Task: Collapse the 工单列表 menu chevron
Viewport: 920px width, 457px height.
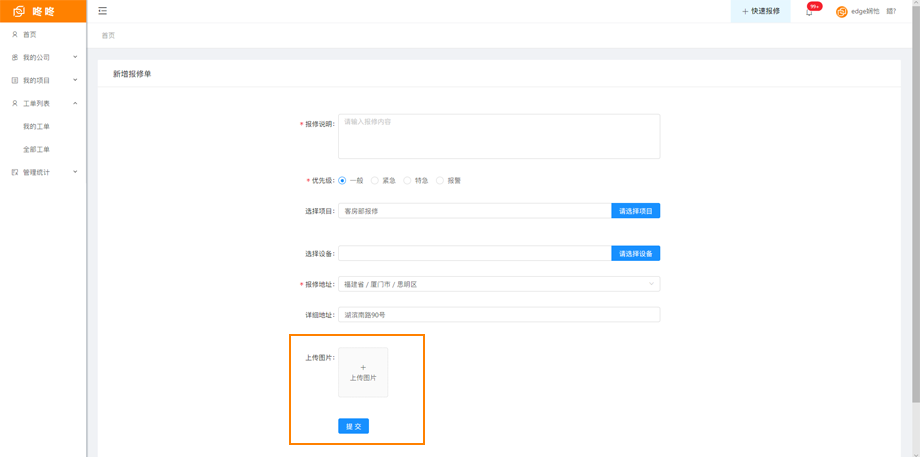Action: (75, 103)
